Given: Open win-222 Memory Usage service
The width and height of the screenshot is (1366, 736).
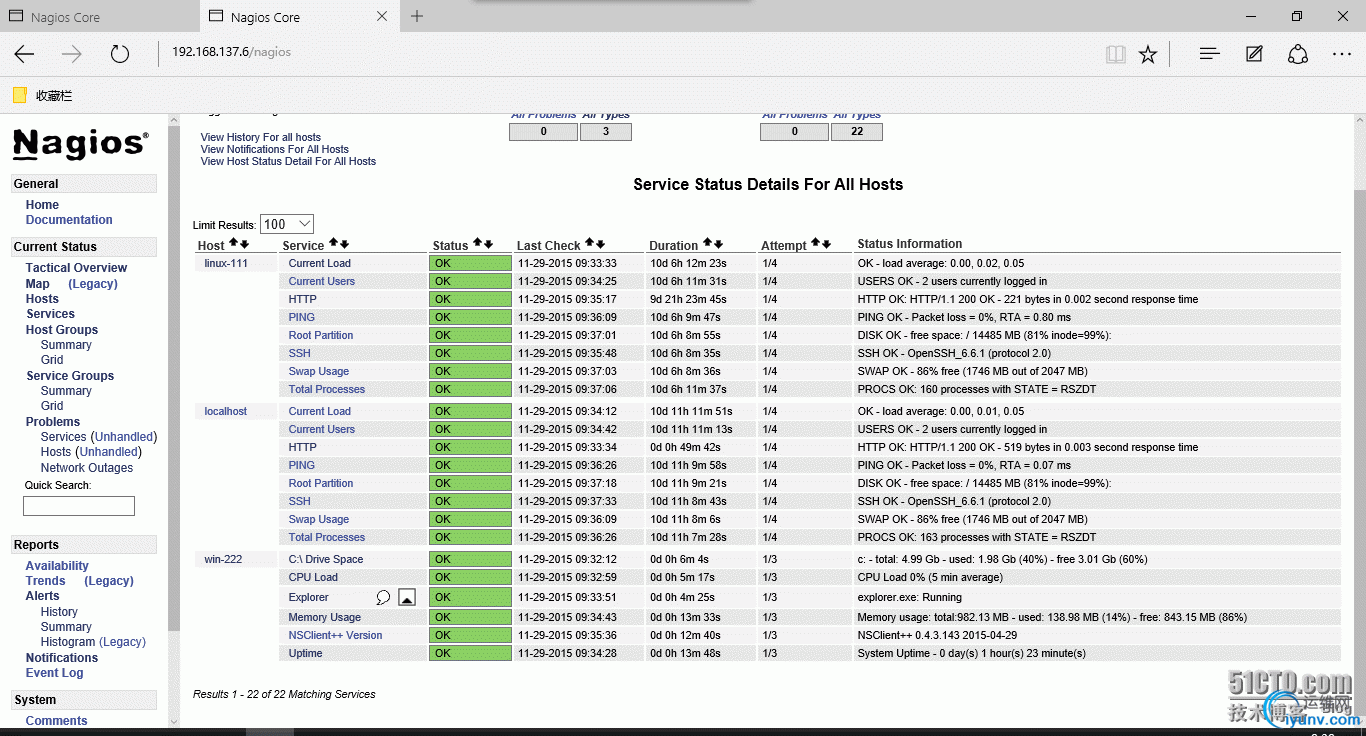Looking at the screenshot, I should click(325, 617).
